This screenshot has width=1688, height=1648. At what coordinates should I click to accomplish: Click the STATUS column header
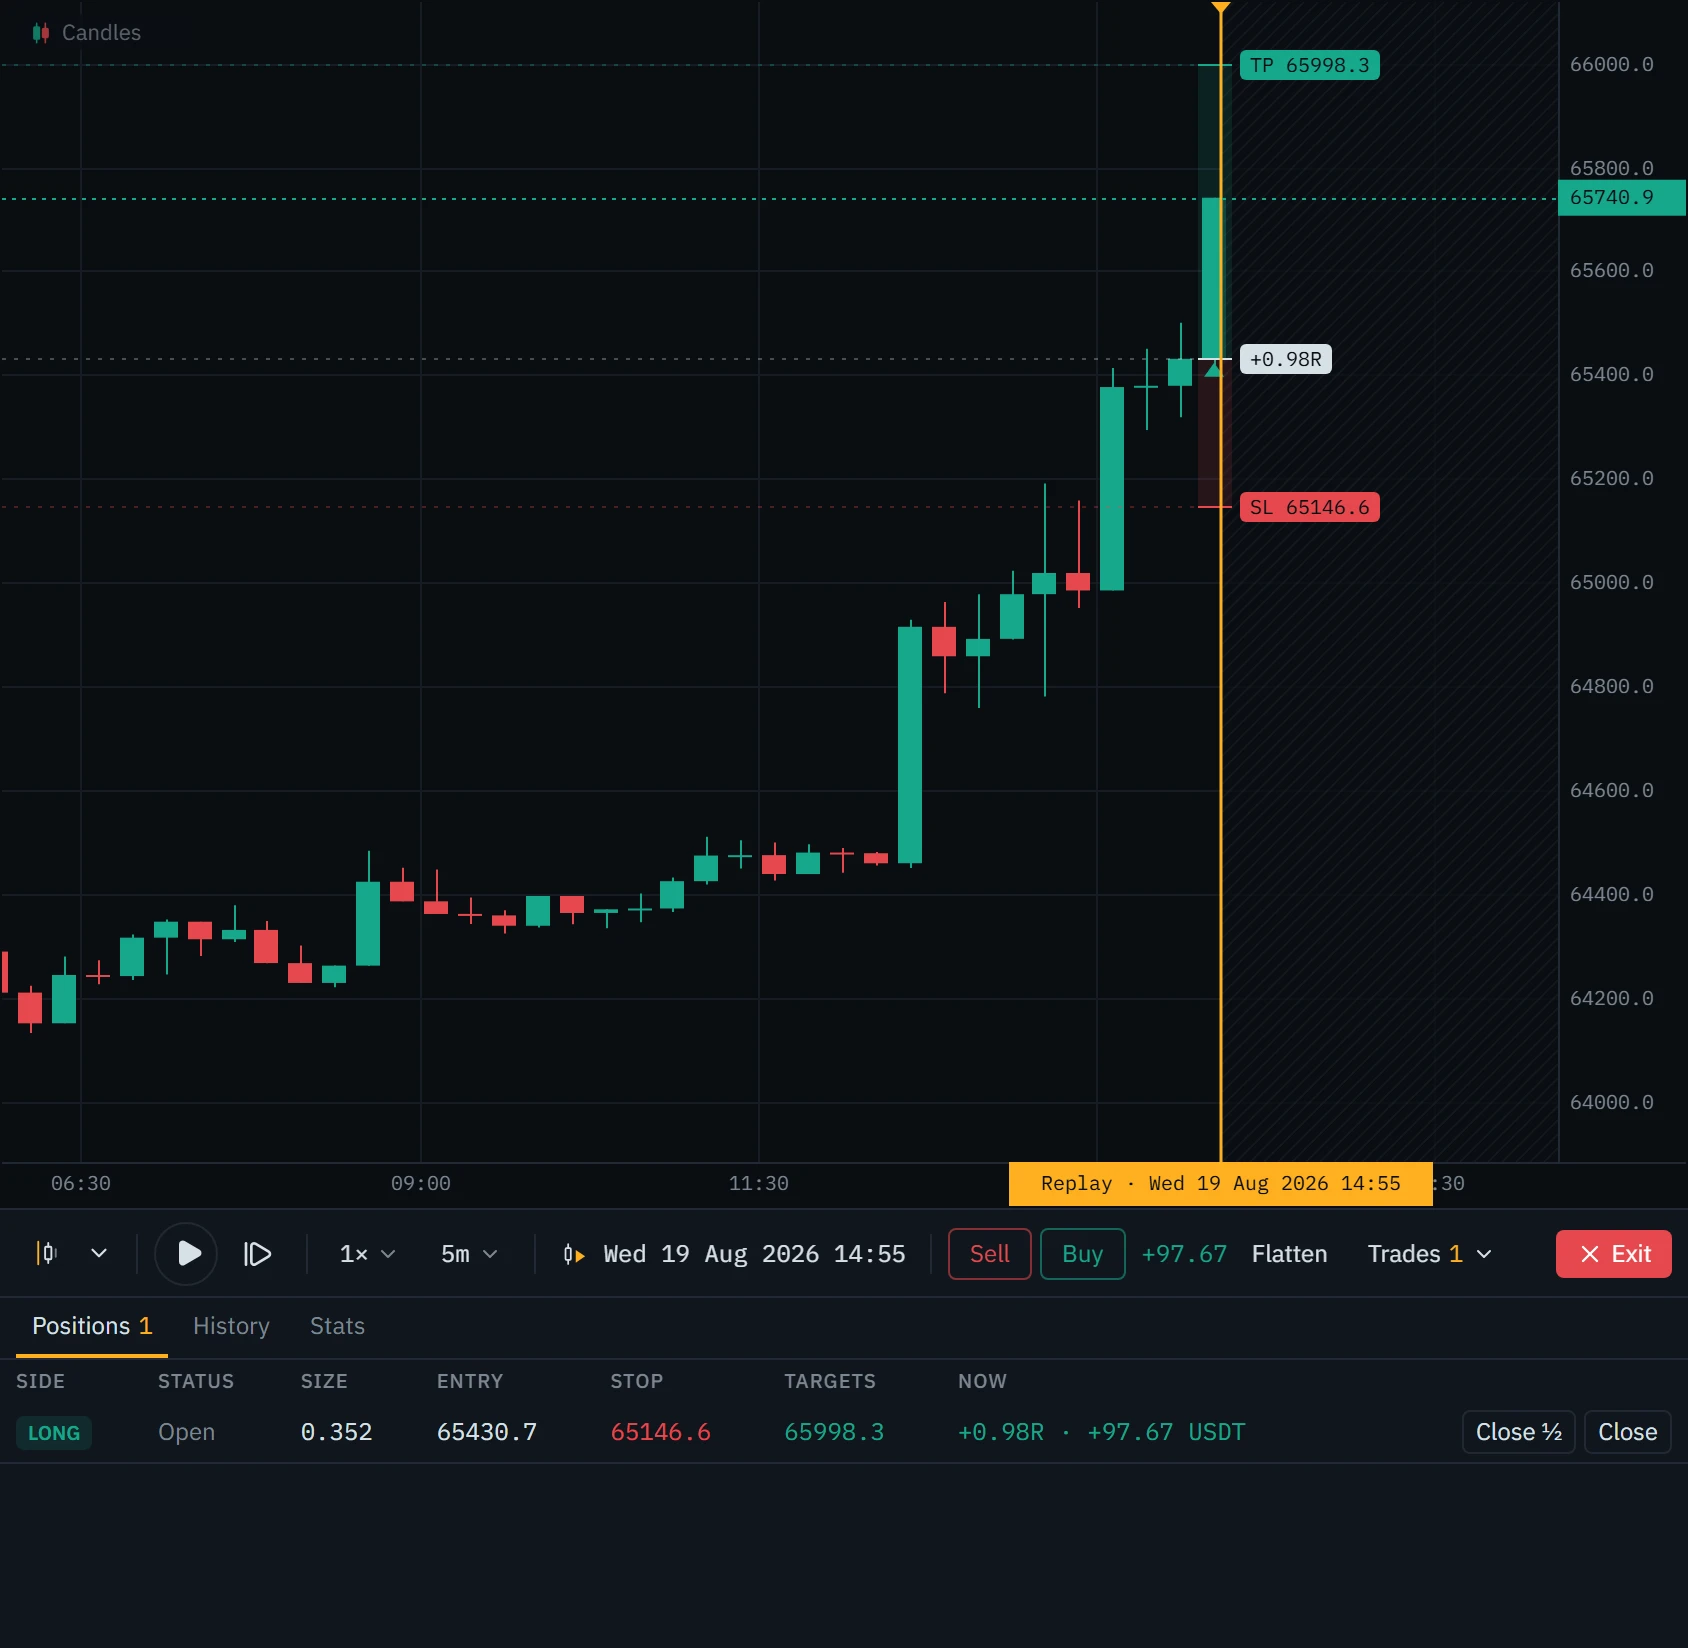coord(196,1381)
